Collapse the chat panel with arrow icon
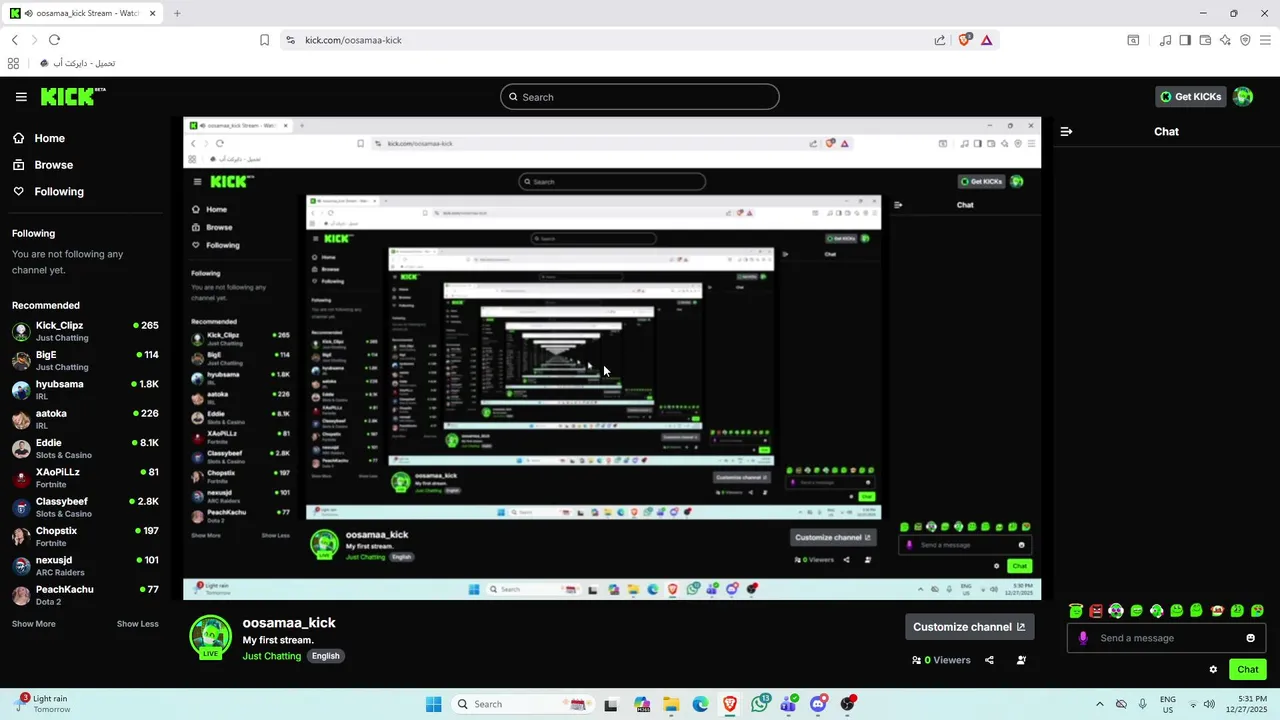Image resolution: width=1280 pixels, height=720 pixels. (x=1067, y=131)
